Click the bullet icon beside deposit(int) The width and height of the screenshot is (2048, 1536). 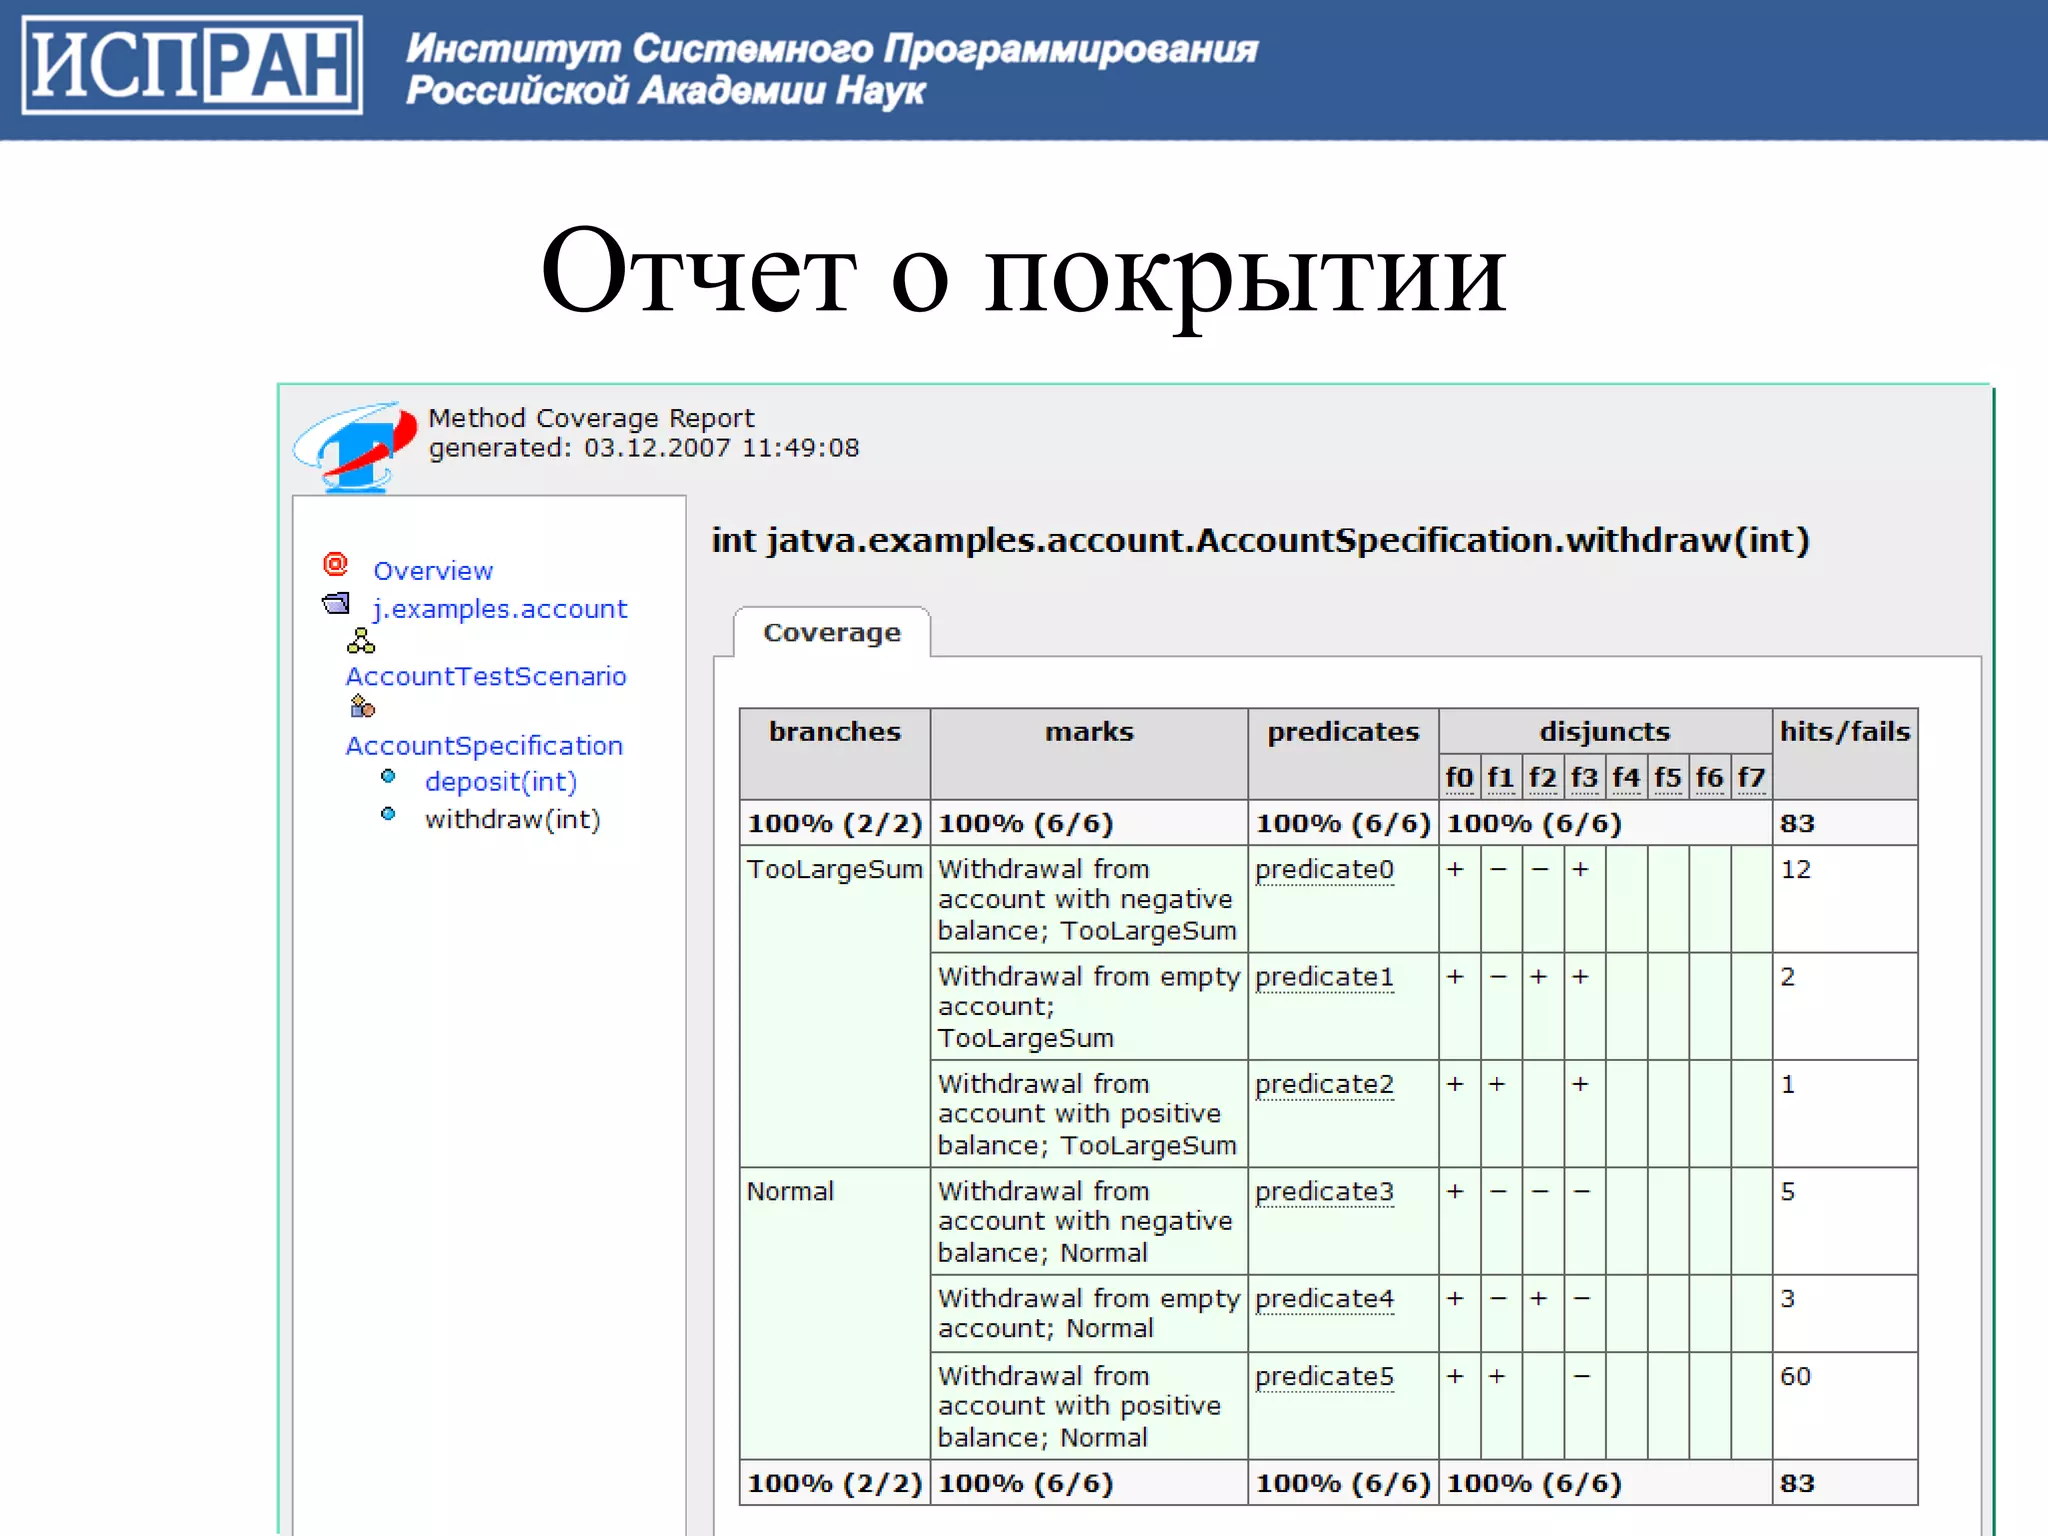click(x=388, y=776)
